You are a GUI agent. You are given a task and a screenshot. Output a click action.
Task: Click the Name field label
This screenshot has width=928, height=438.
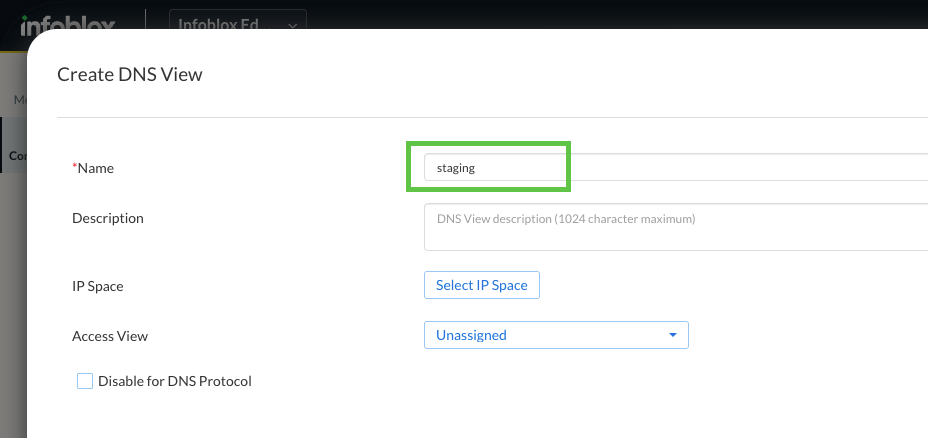click(96, 168)
